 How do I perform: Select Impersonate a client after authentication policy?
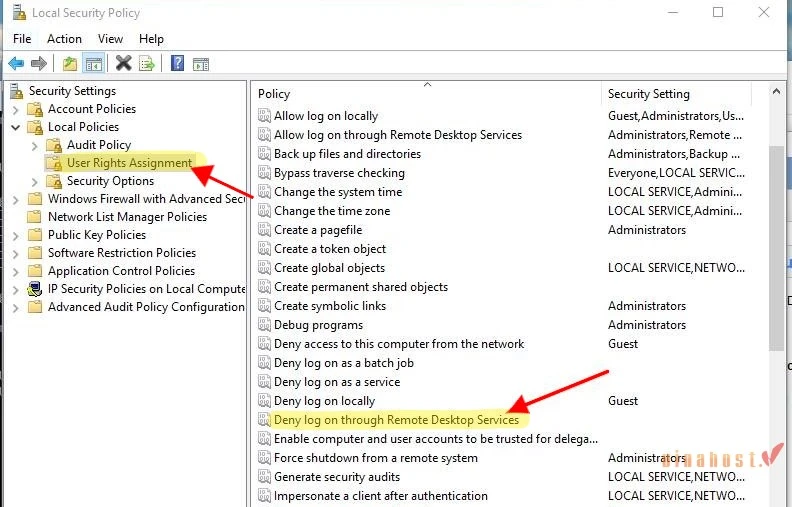click(381, 496)
